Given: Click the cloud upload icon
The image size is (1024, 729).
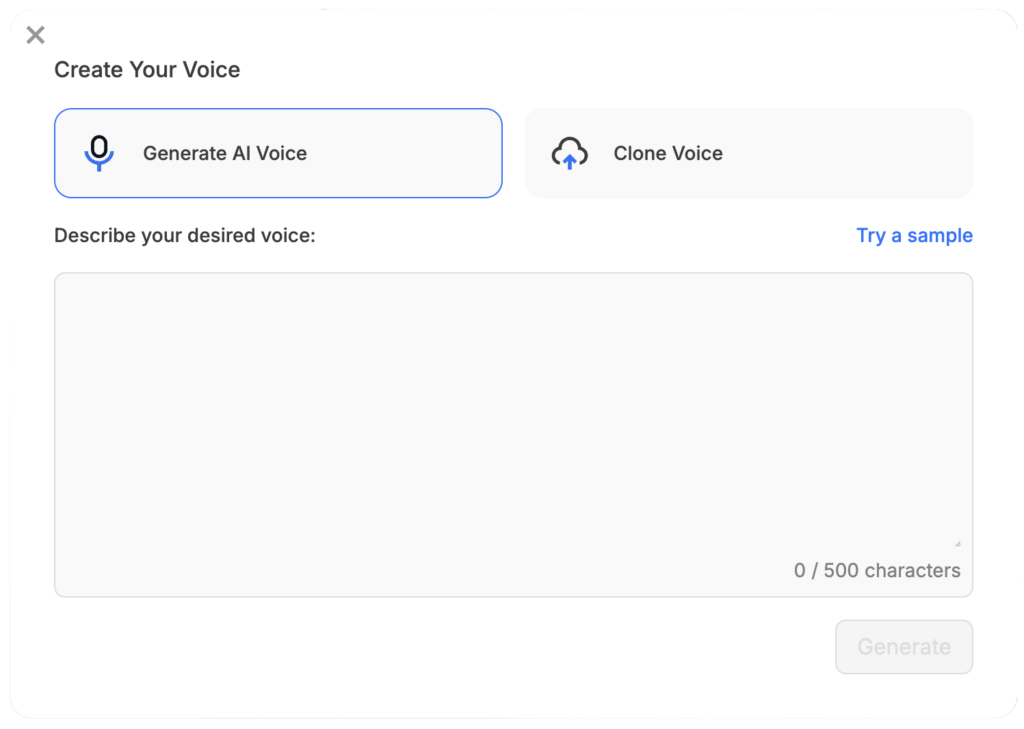Looking at the screenshot, I should pyautogui.click(x=569, y=154).
